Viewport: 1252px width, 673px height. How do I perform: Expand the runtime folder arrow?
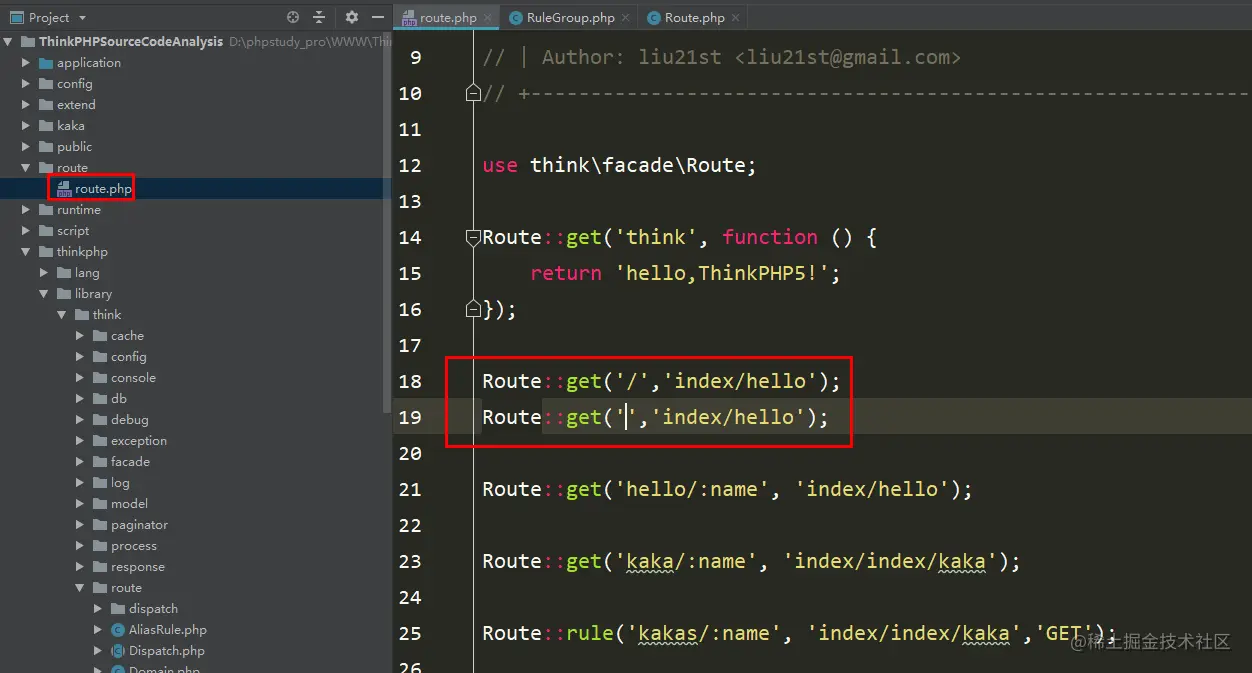coord(26,210)
